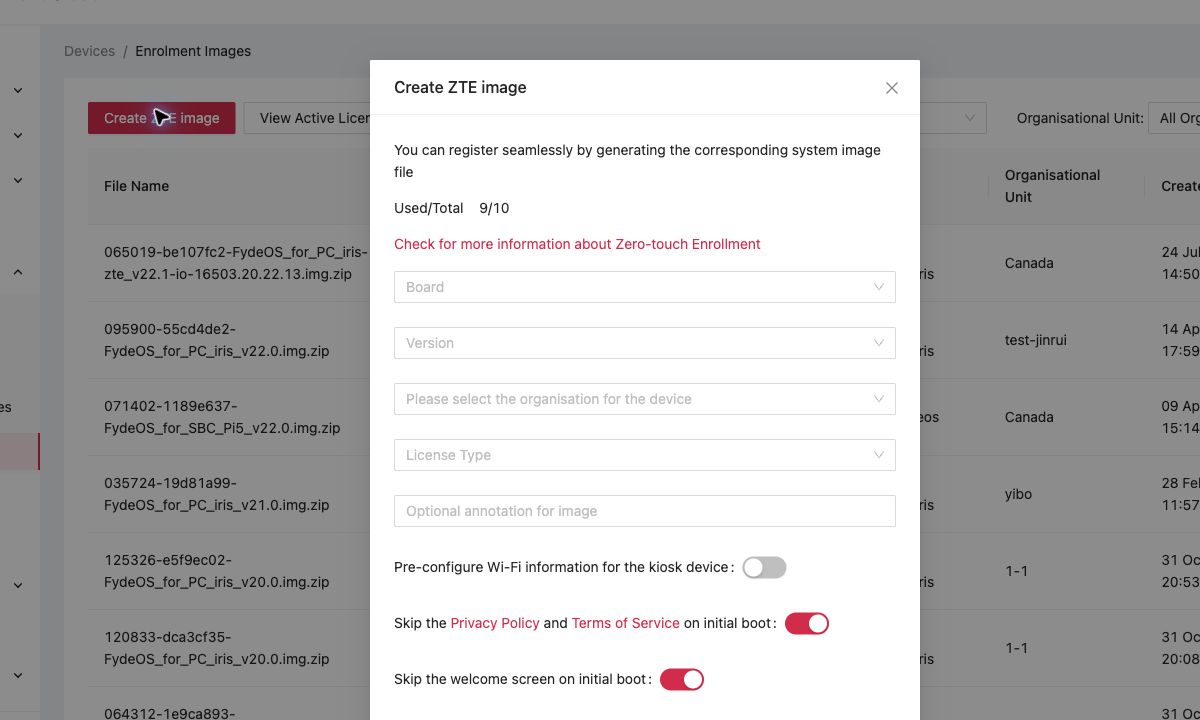The width and height of the screenshot is (1200, 720).
Task: Open the Privacy Policy link
Action: point(495,623)
